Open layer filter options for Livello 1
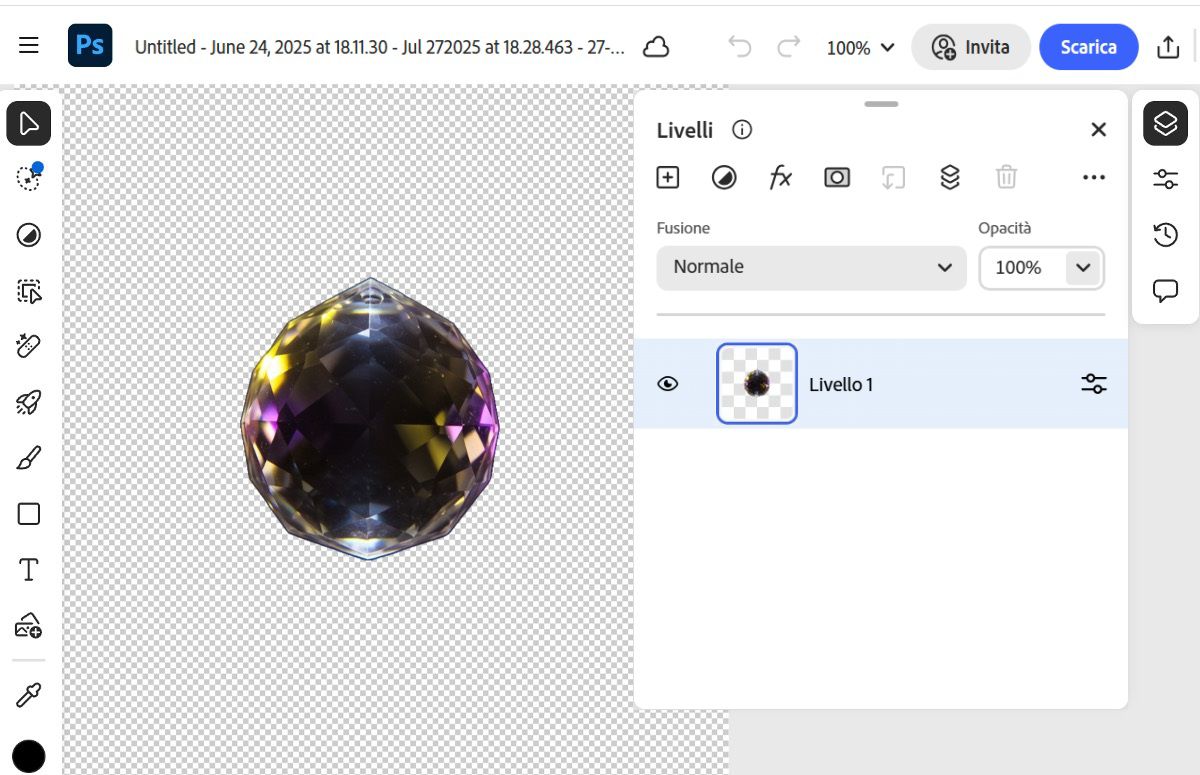This screenshot has height=775, width=1200. tap(1093, 383)
